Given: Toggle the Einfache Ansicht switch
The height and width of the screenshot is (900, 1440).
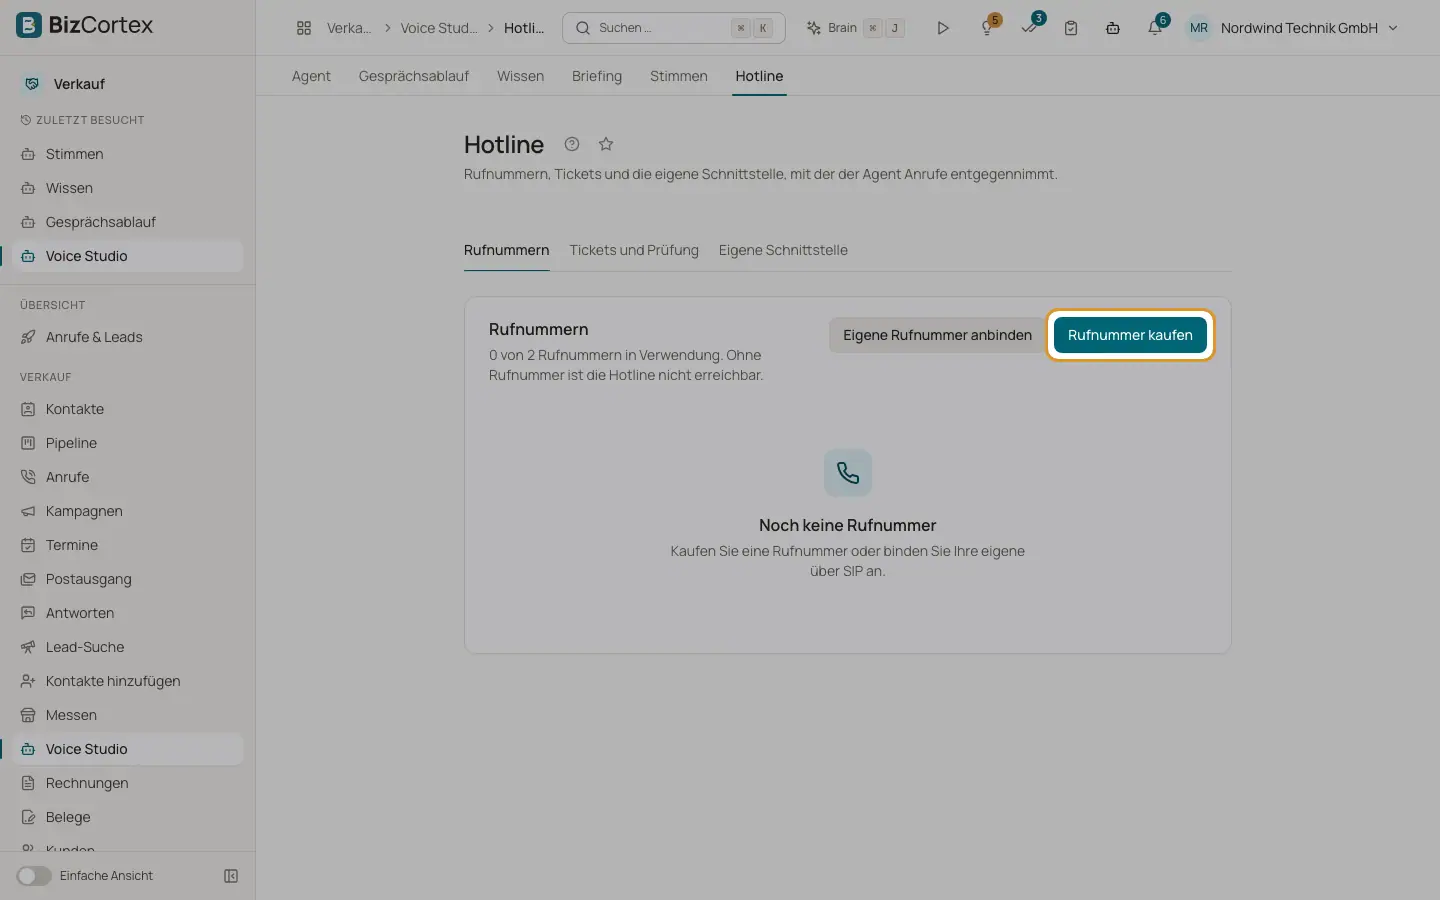Looking at the screenshot, I should (34, 876).
